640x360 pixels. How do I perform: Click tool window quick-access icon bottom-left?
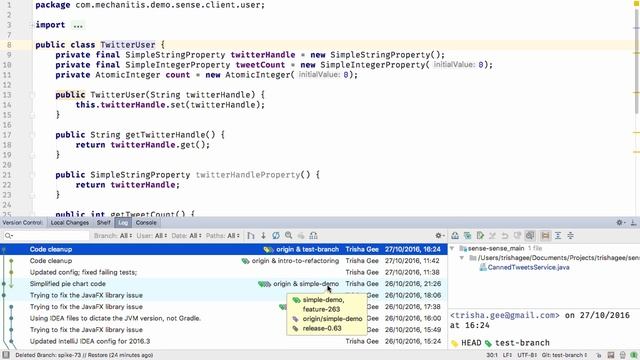pos(6,355)
